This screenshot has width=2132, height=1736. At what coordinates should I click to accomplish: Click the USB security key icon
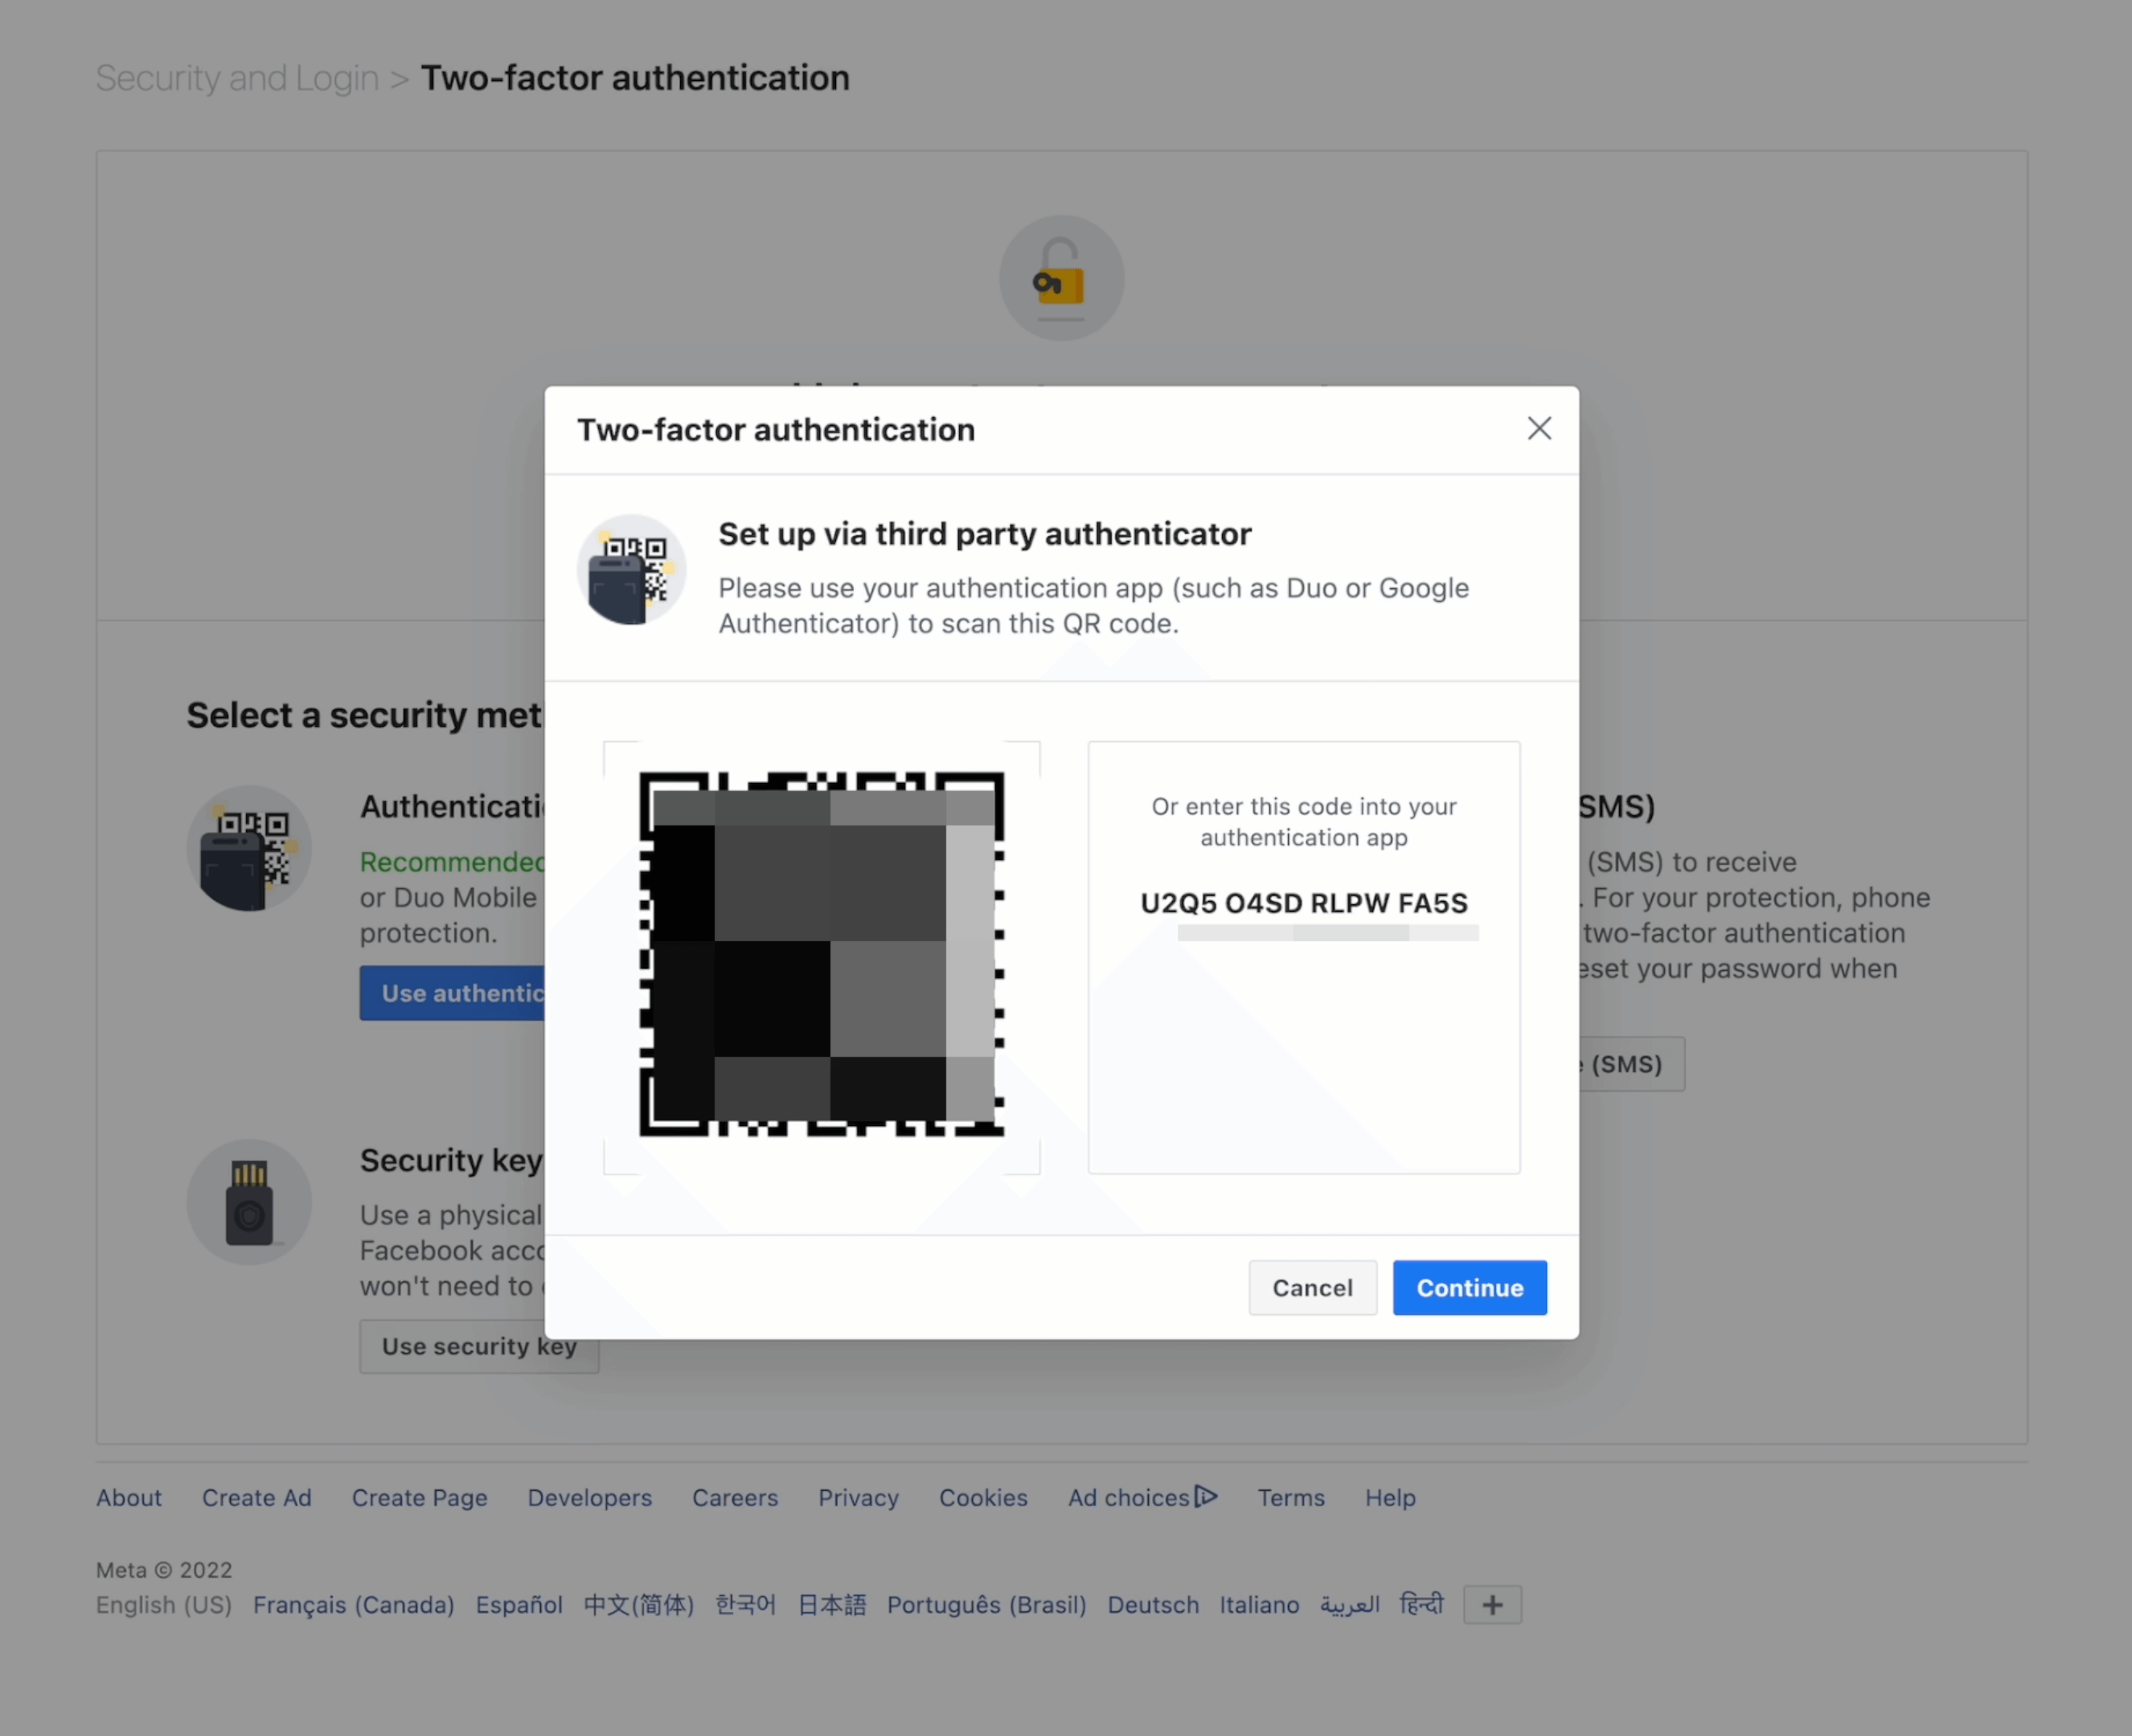coord(249,1202)
